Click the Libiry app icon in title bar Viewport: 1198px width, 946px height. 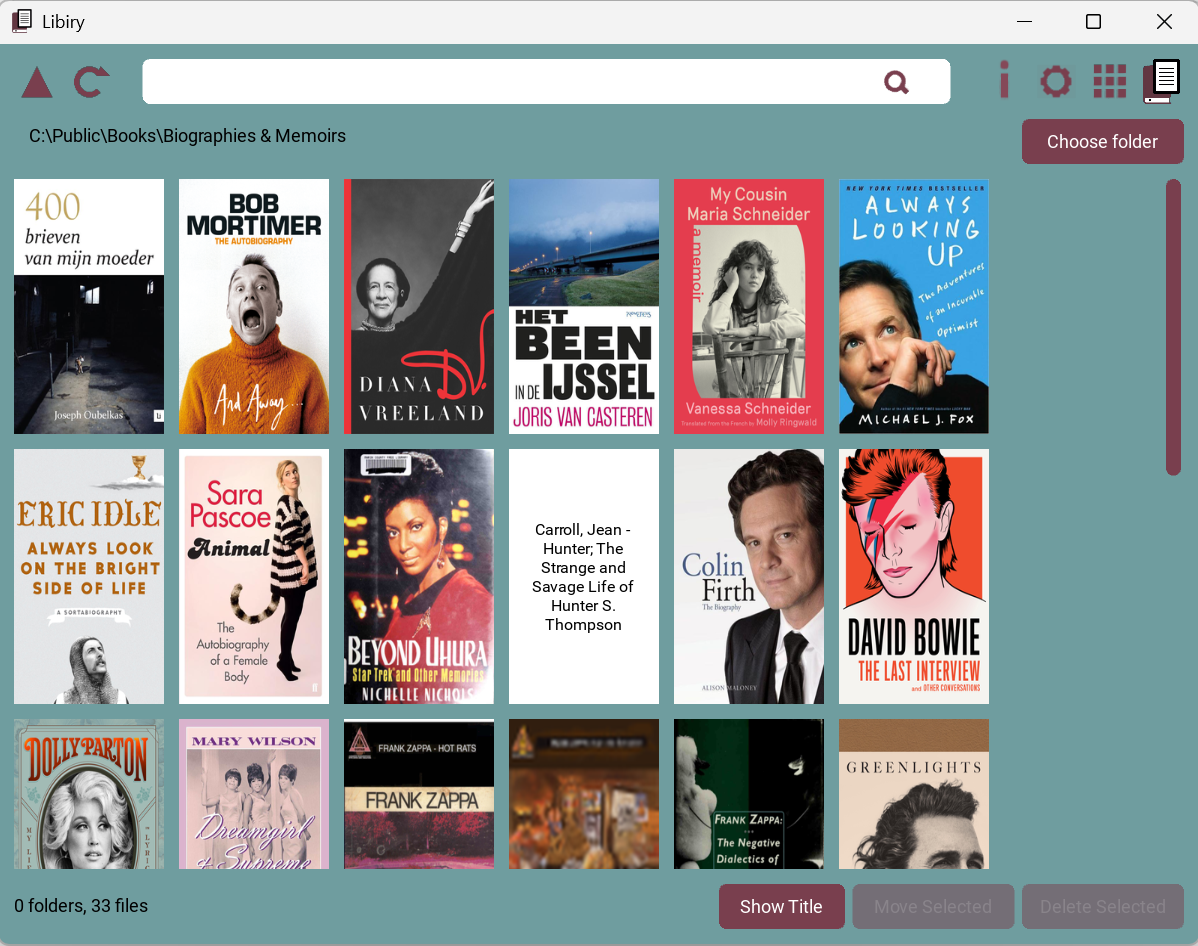pyautogui.click(x=22, y=21)
